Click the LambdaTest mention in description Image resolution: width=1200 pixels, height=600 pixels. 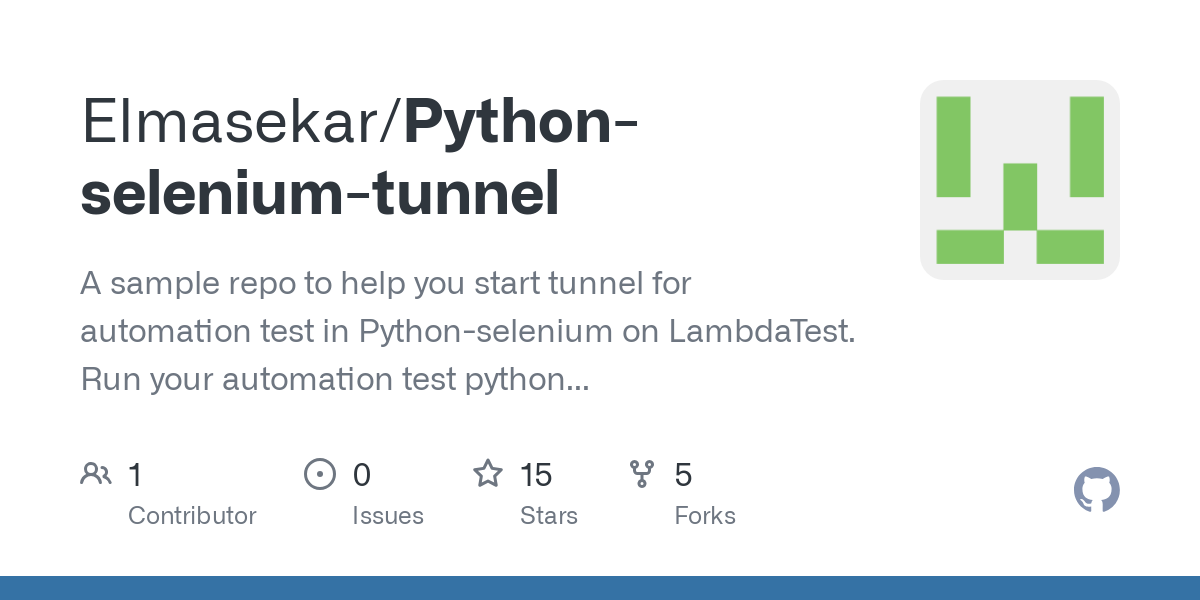tap(761, 332)
